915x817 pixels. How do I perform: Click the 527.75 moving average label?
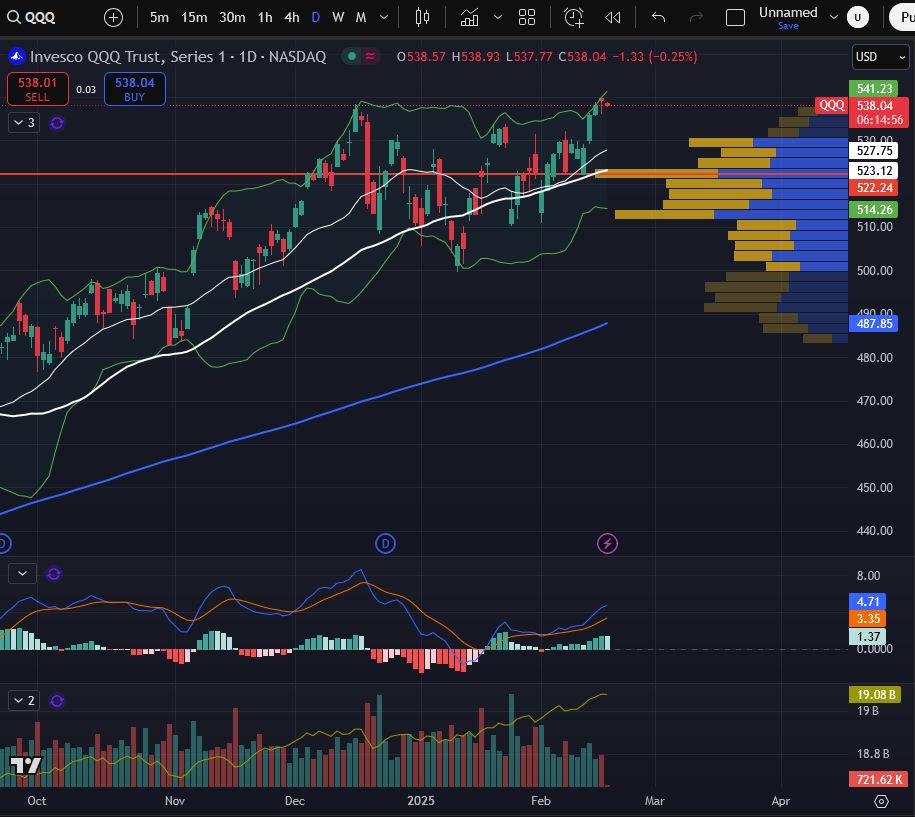click(x=874, y=151)
